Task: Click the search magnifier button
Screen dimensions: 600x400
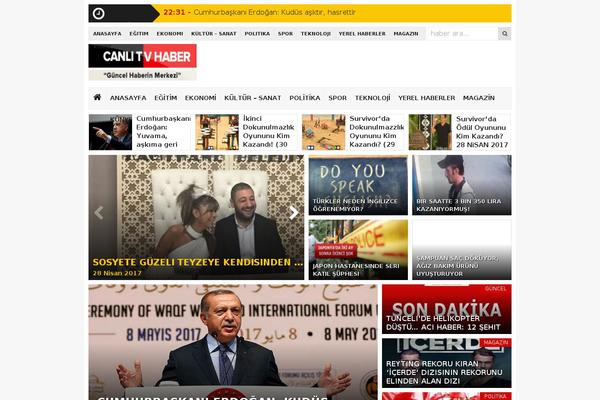Action: (504, 34)
